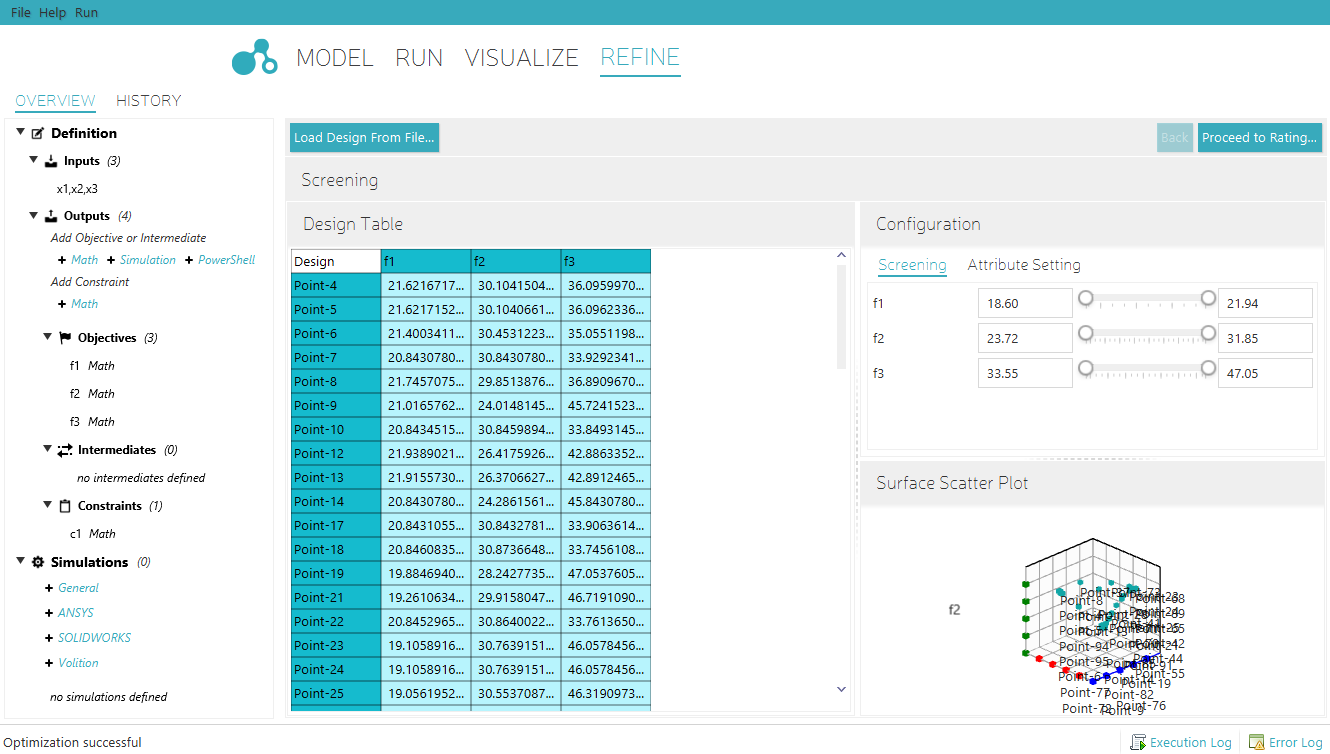Click the f2 slider maximum handle

[1208, 333]
